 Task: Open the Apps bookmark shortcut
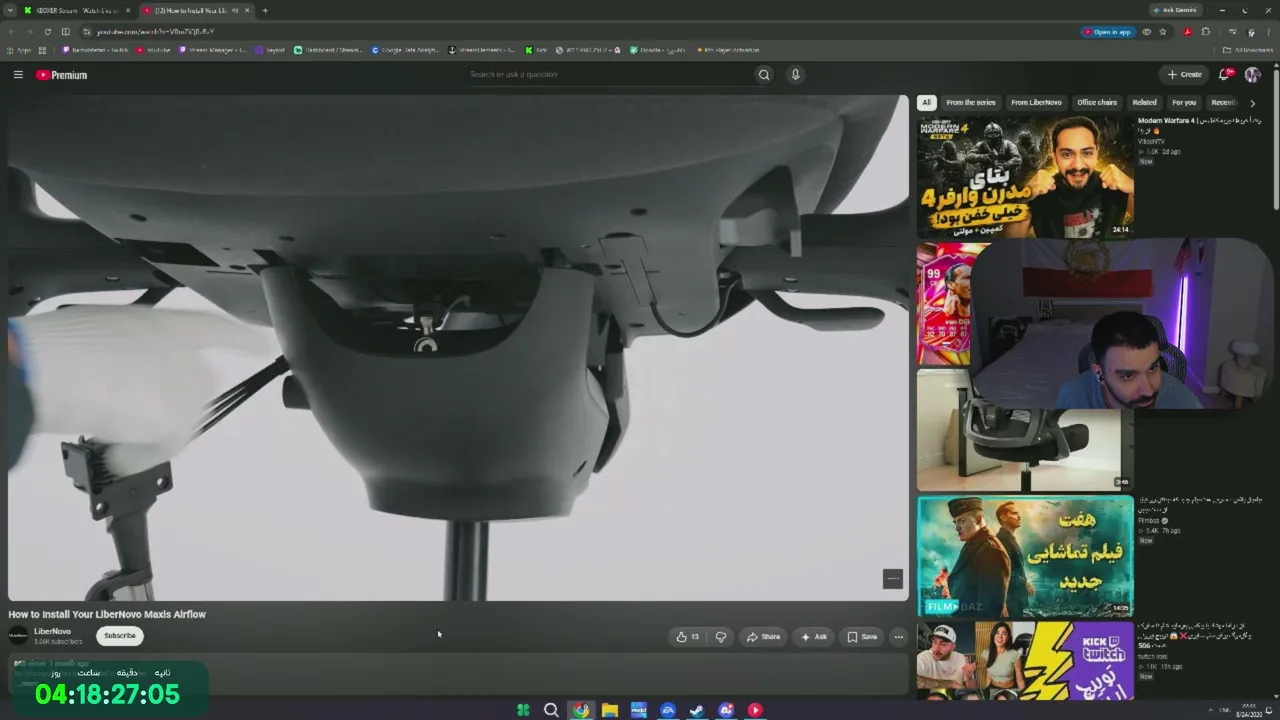pos(19,50)
